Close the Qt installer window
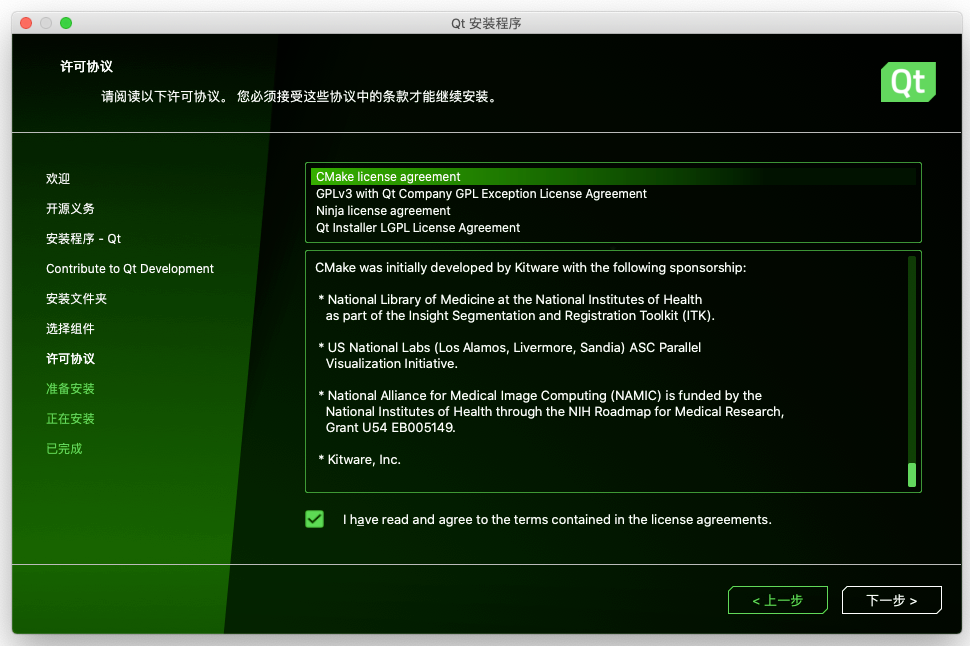The width and height of the screenshot is (970, 646). pos(26,23)
